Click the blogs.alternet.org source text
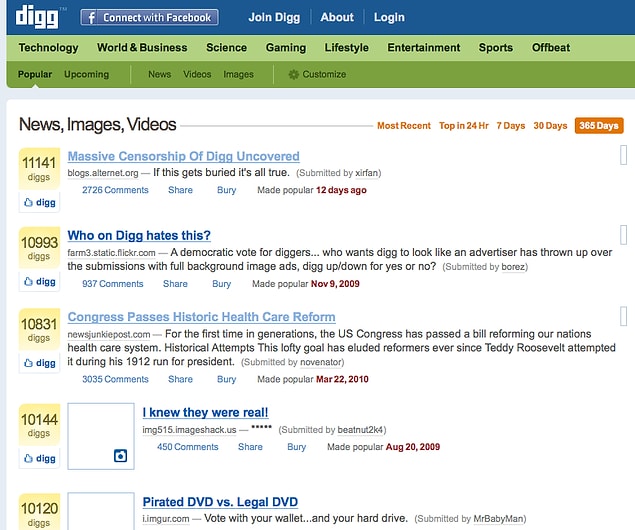The width and height of the screenshot is (635, 530). (x=103, y=173)
